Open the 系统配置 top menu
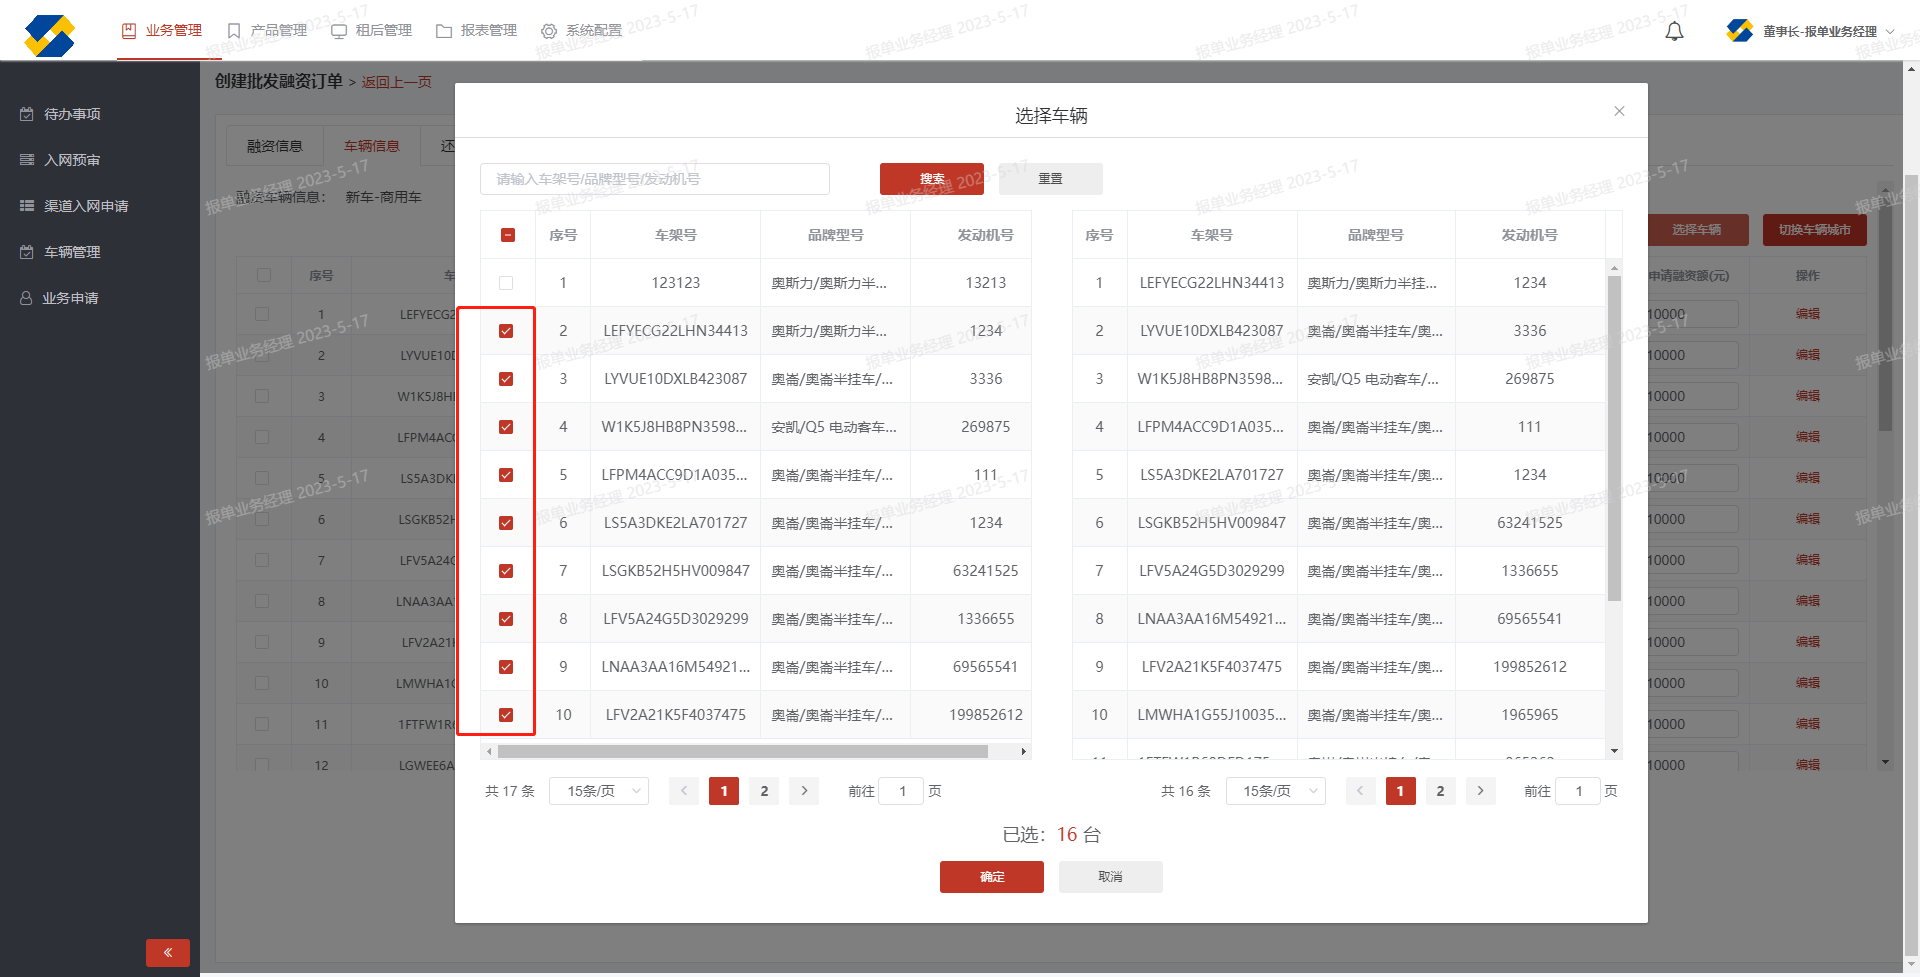Screen dimensions: 1920x977 (582, 31)
